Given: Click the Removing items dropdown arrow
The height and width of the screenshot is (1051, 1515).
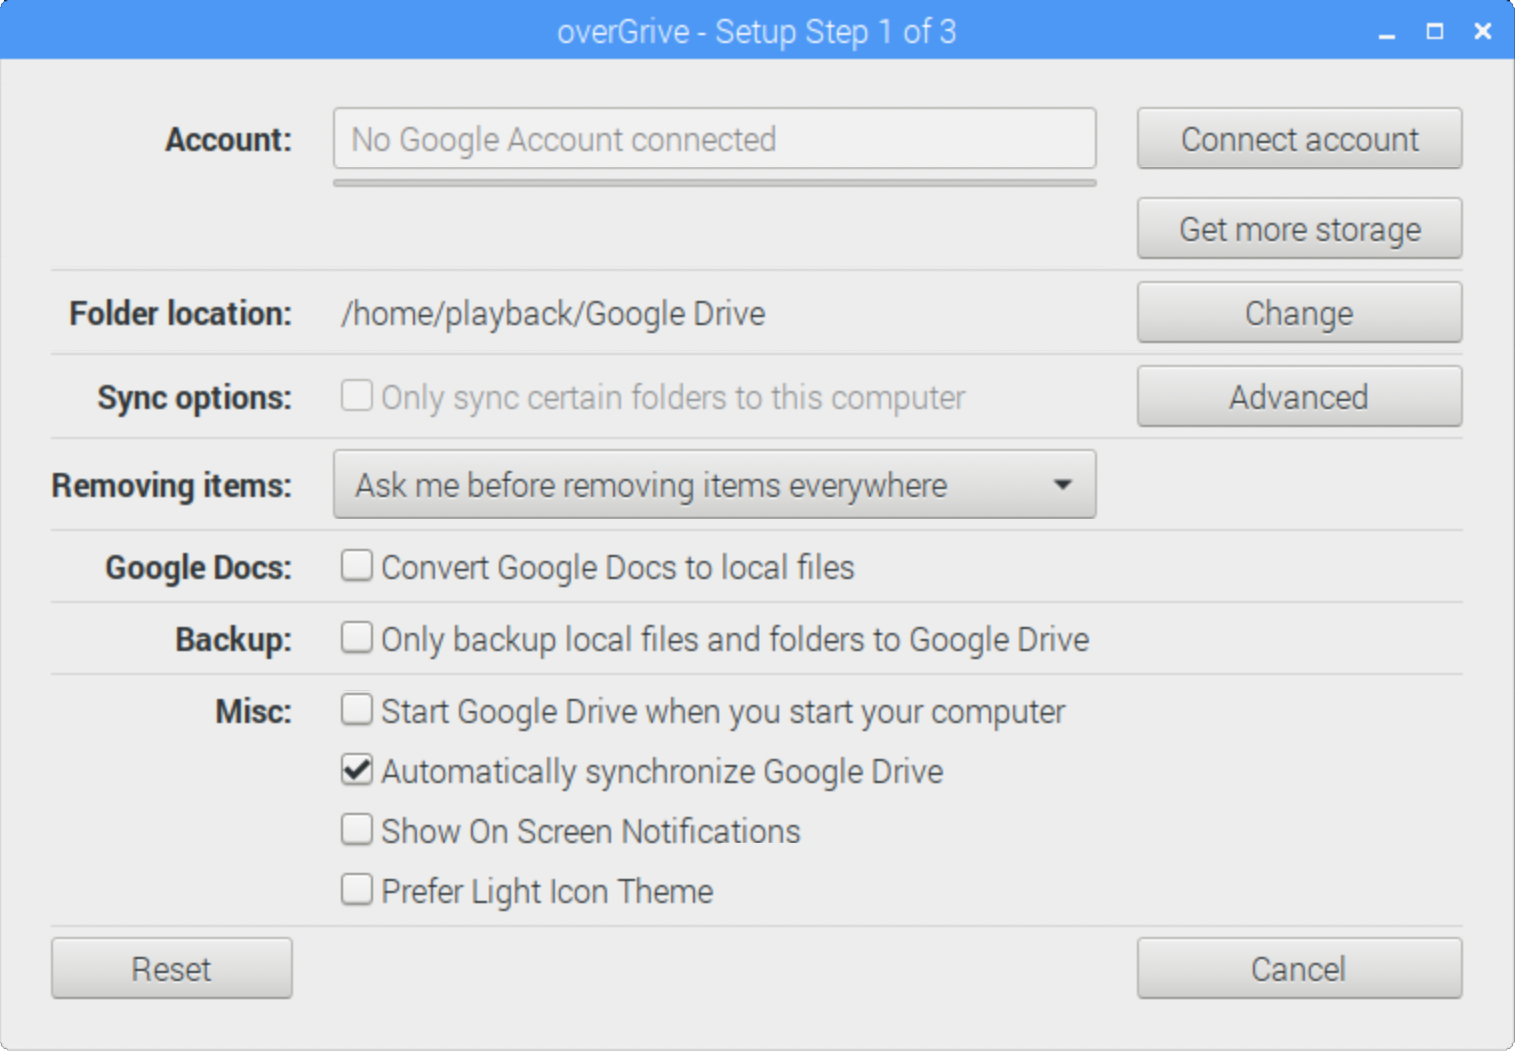Looking at the screenshot, I should pyautogui.click(x=1062, y=485).
